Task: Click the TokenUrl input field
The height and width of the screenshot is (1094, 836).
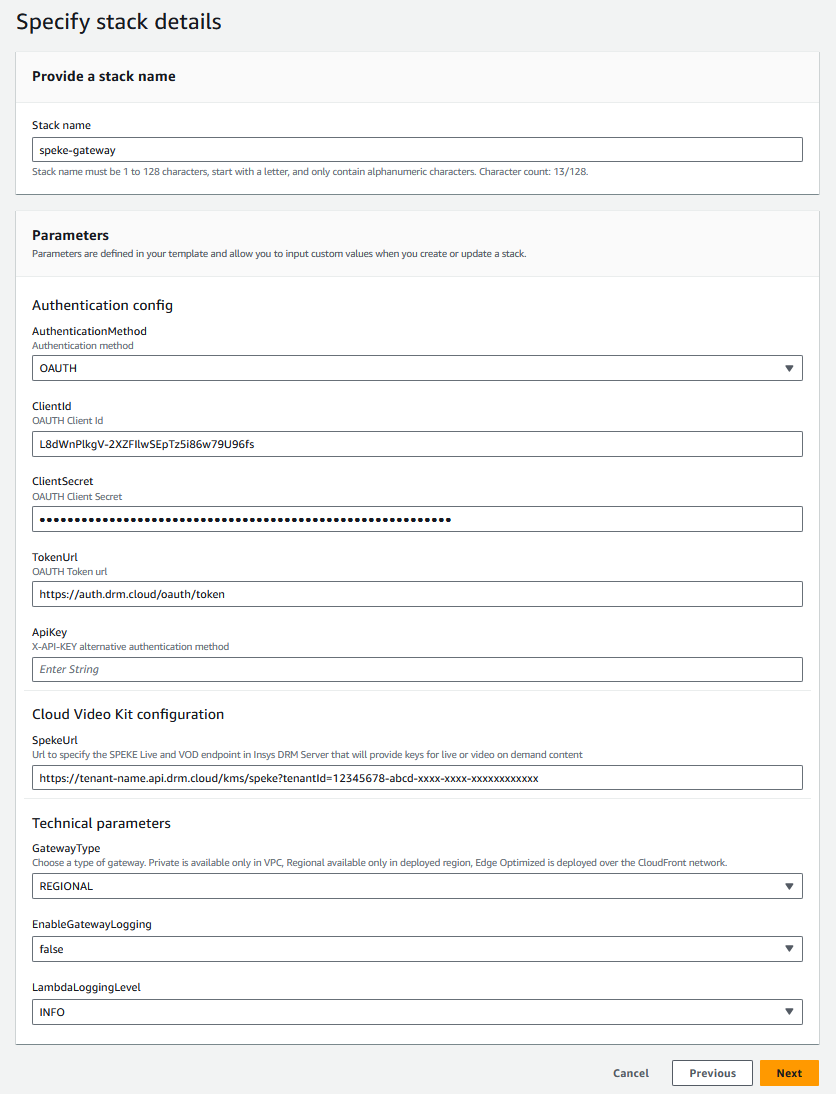Action: 417,594
